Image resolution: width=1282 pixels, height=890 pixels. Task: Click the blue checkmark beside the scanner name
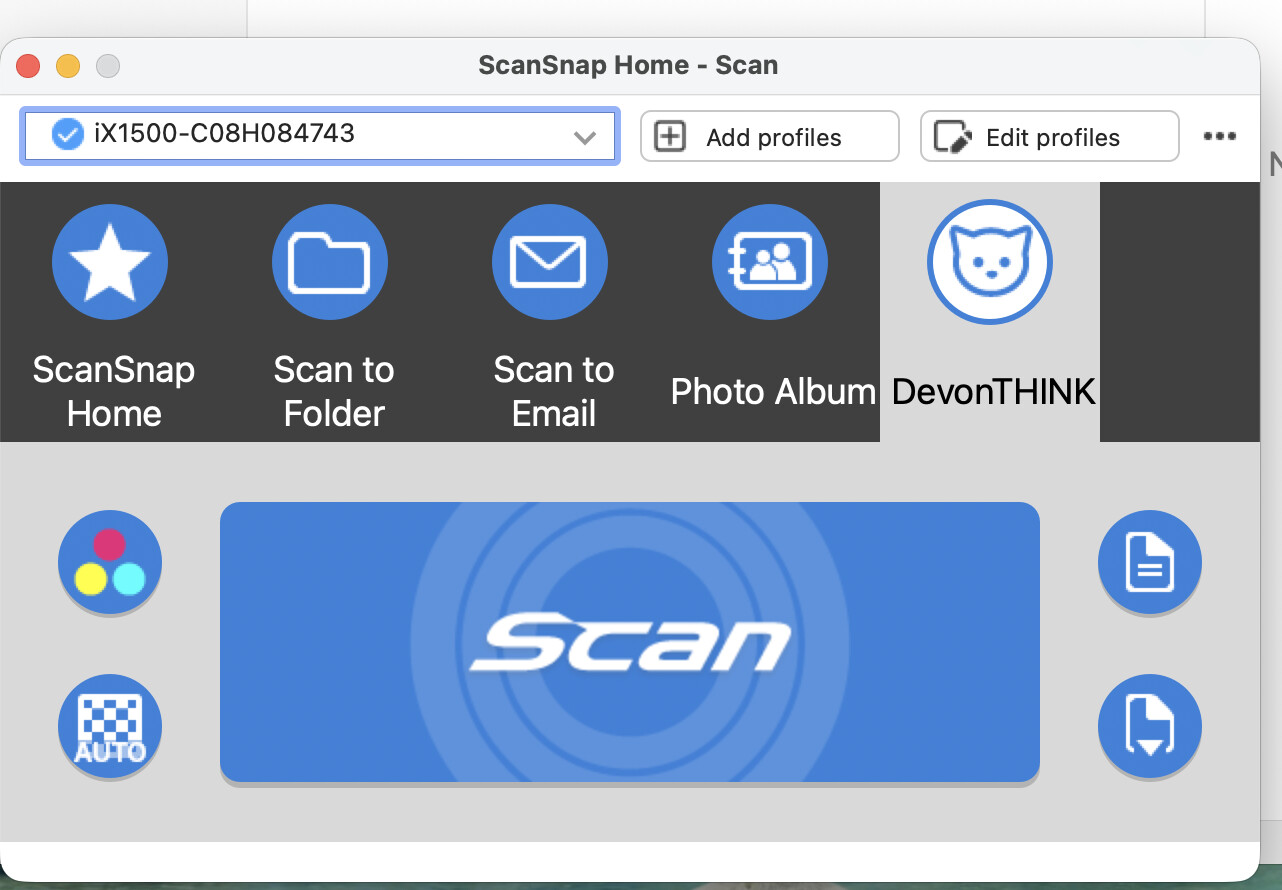coord(67,134)
